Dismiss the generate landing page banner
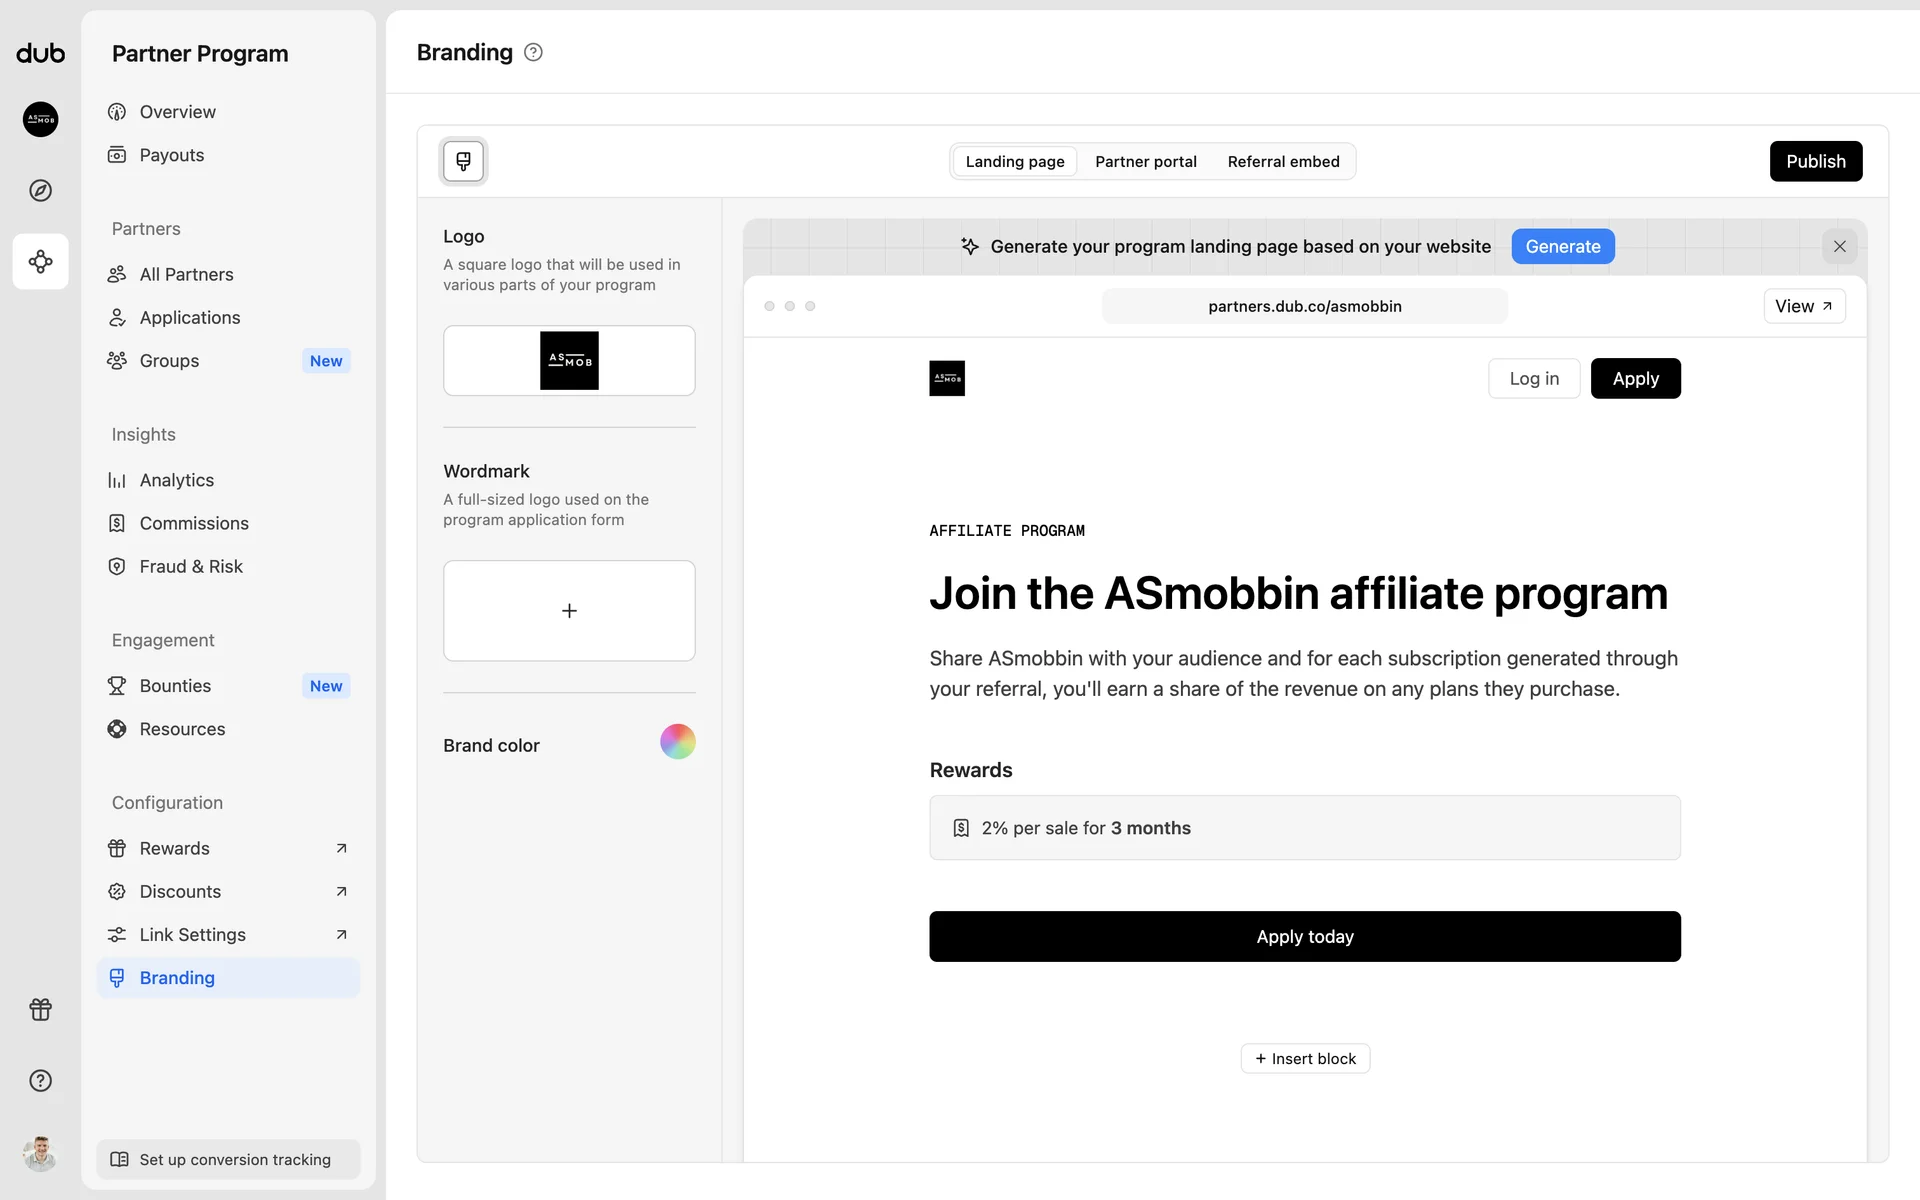The height and width of the screenshot is (1200, 1920). coord(1839,246)
